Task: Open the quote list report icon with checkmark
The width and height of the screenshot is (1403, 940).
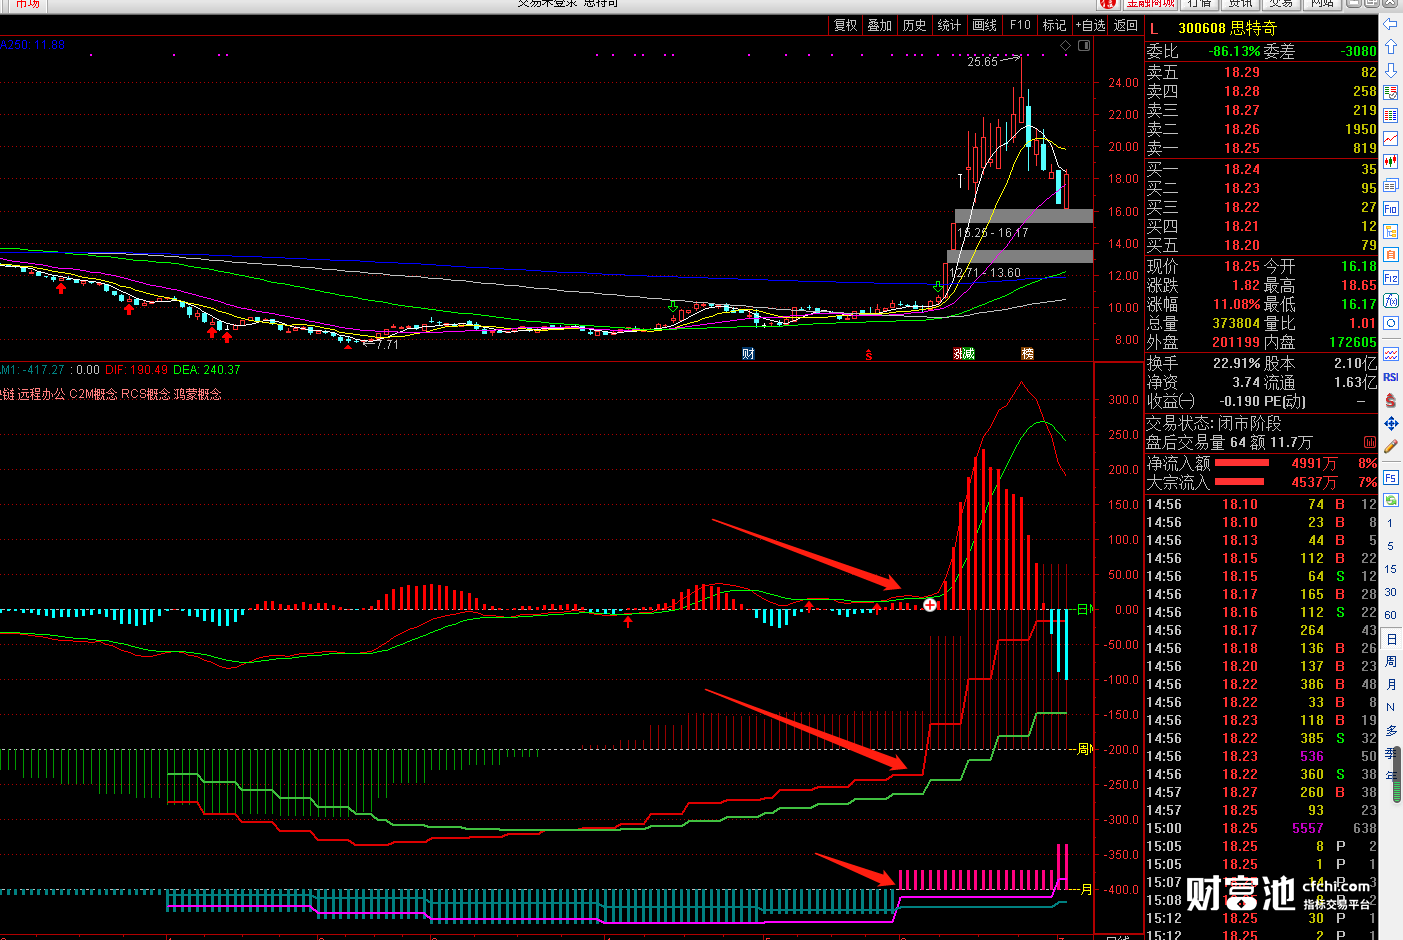Action: point(1391,93)
